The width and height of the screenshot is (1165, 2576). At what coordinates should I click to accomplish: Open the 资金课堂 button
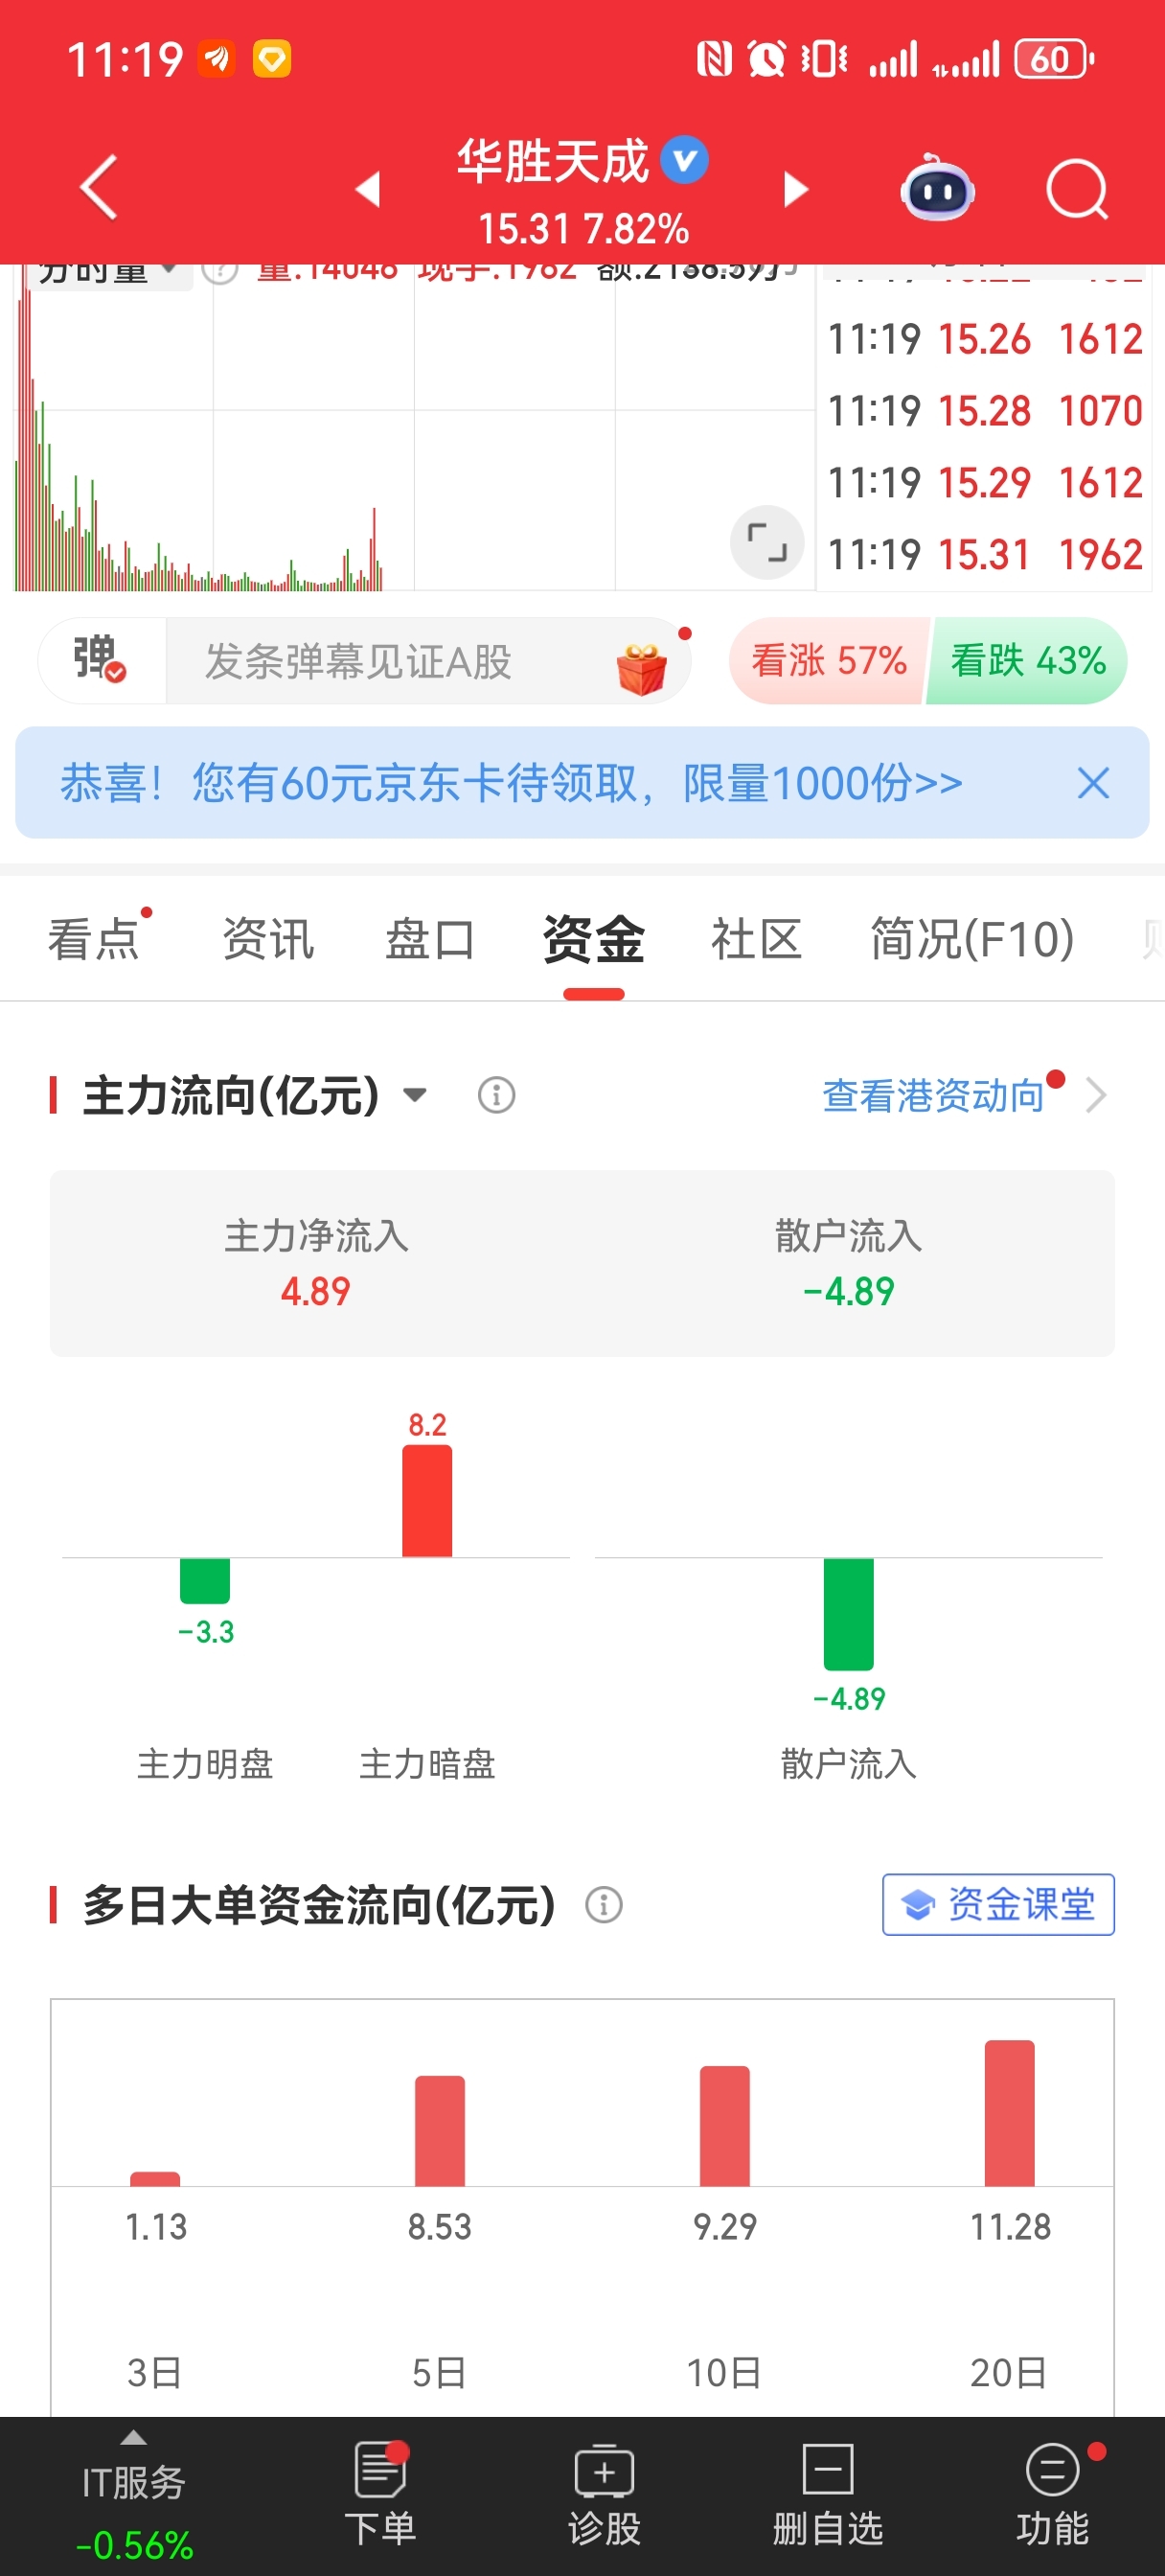pyautogui.click(x=998, y=1904)
